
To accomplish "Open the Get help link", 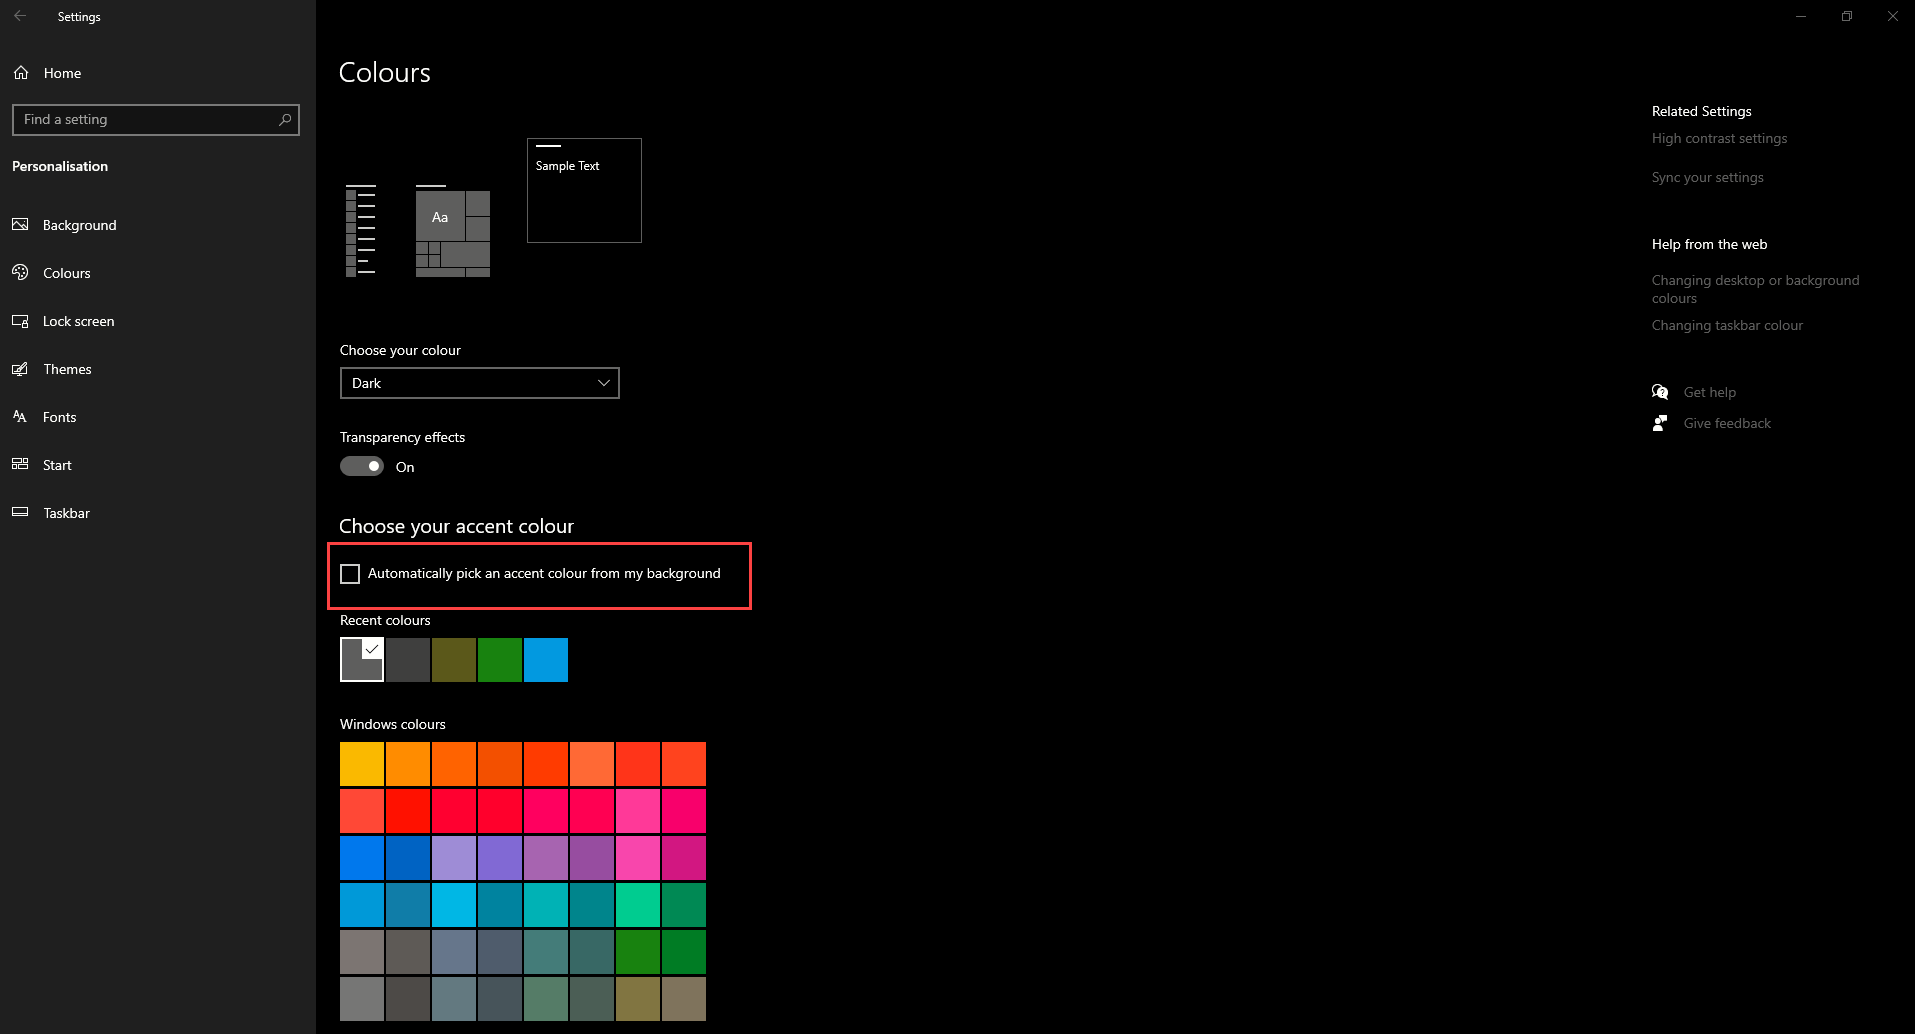I will [x=1709, y=393].
